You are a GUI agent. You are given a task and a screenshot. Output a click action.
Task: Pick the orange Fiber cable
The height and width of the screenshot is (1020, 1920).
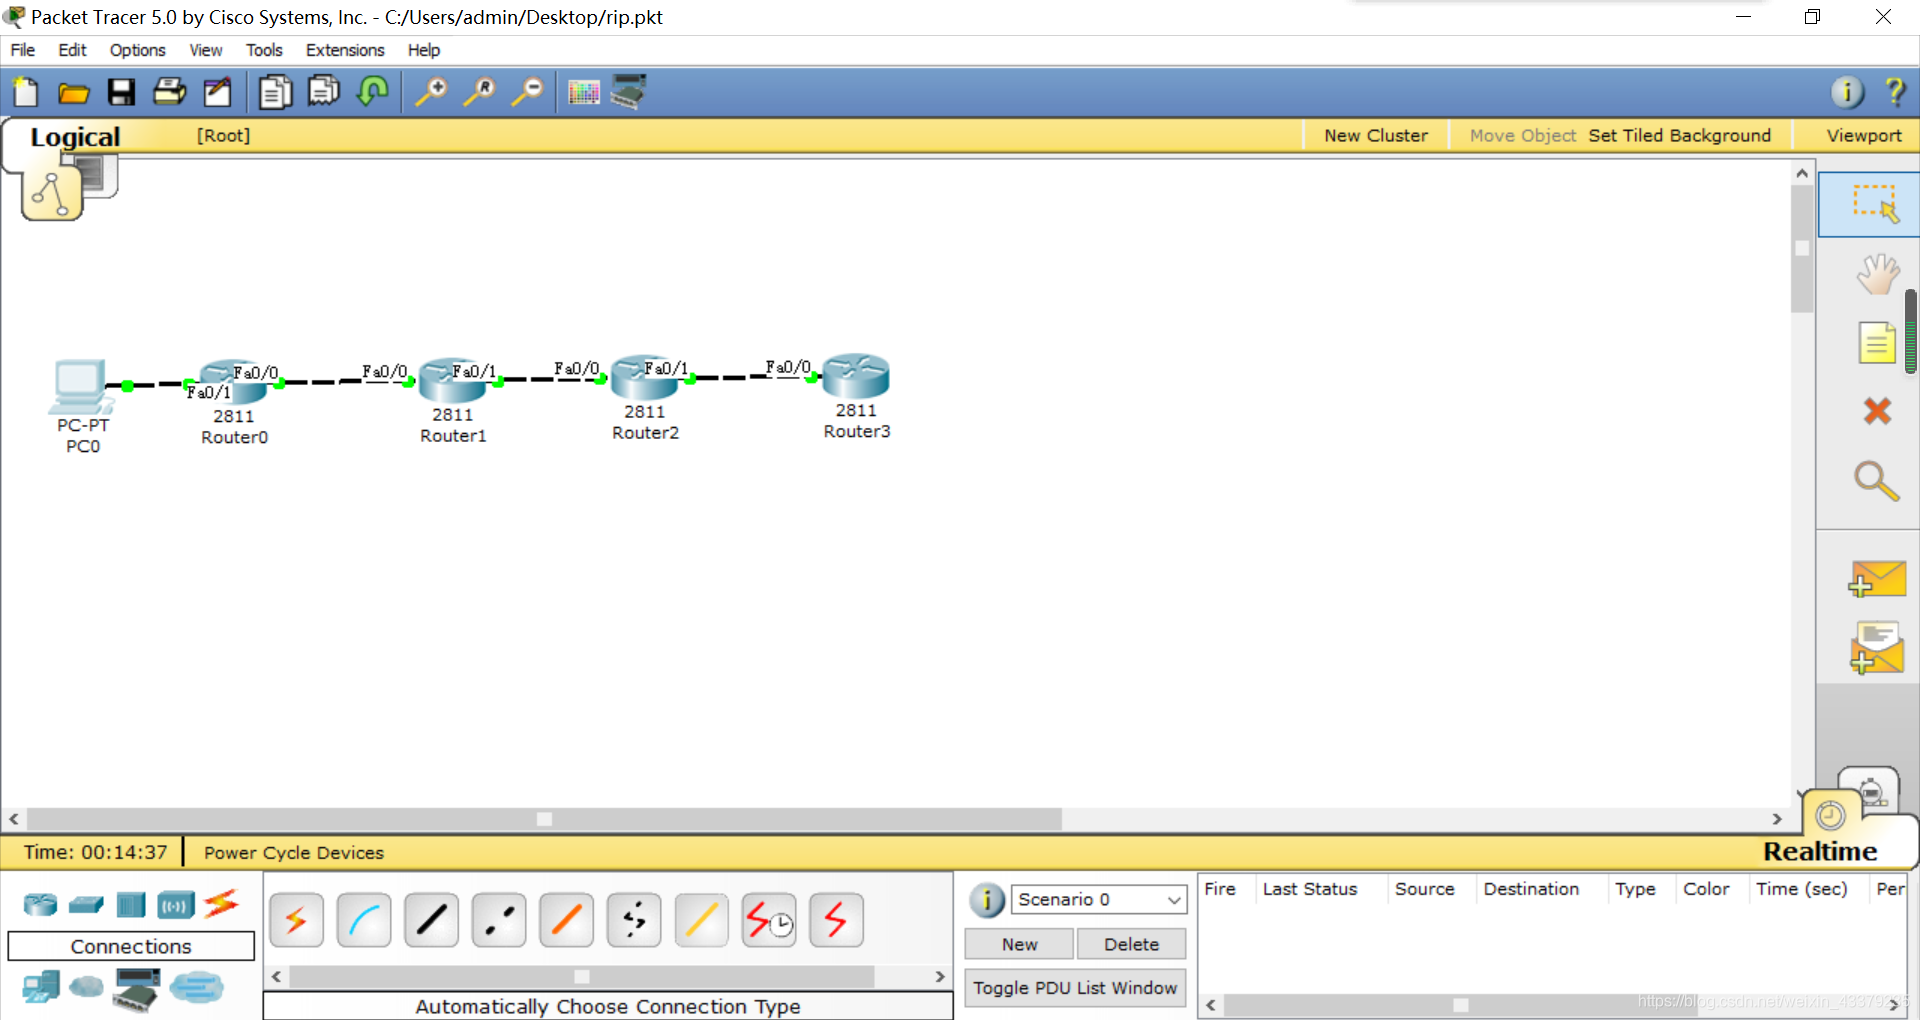[x=566, y=920]
